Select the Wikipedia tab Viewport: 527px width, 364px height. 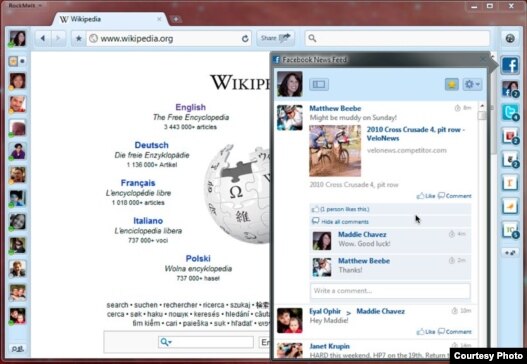pos(108,19)
